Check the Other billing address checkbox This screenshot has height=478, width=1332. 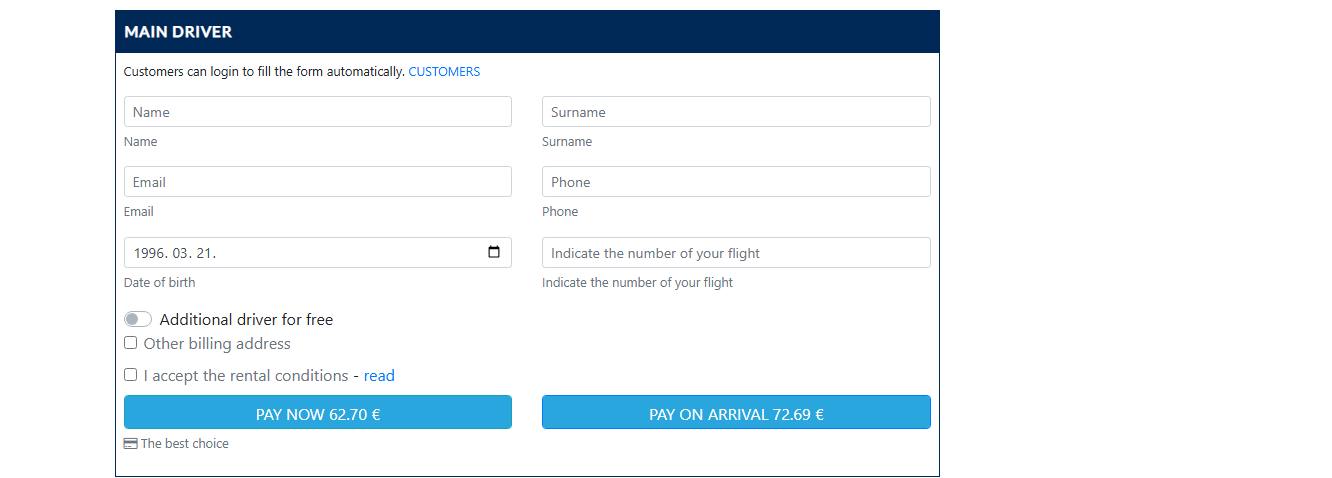coord(131,343)
